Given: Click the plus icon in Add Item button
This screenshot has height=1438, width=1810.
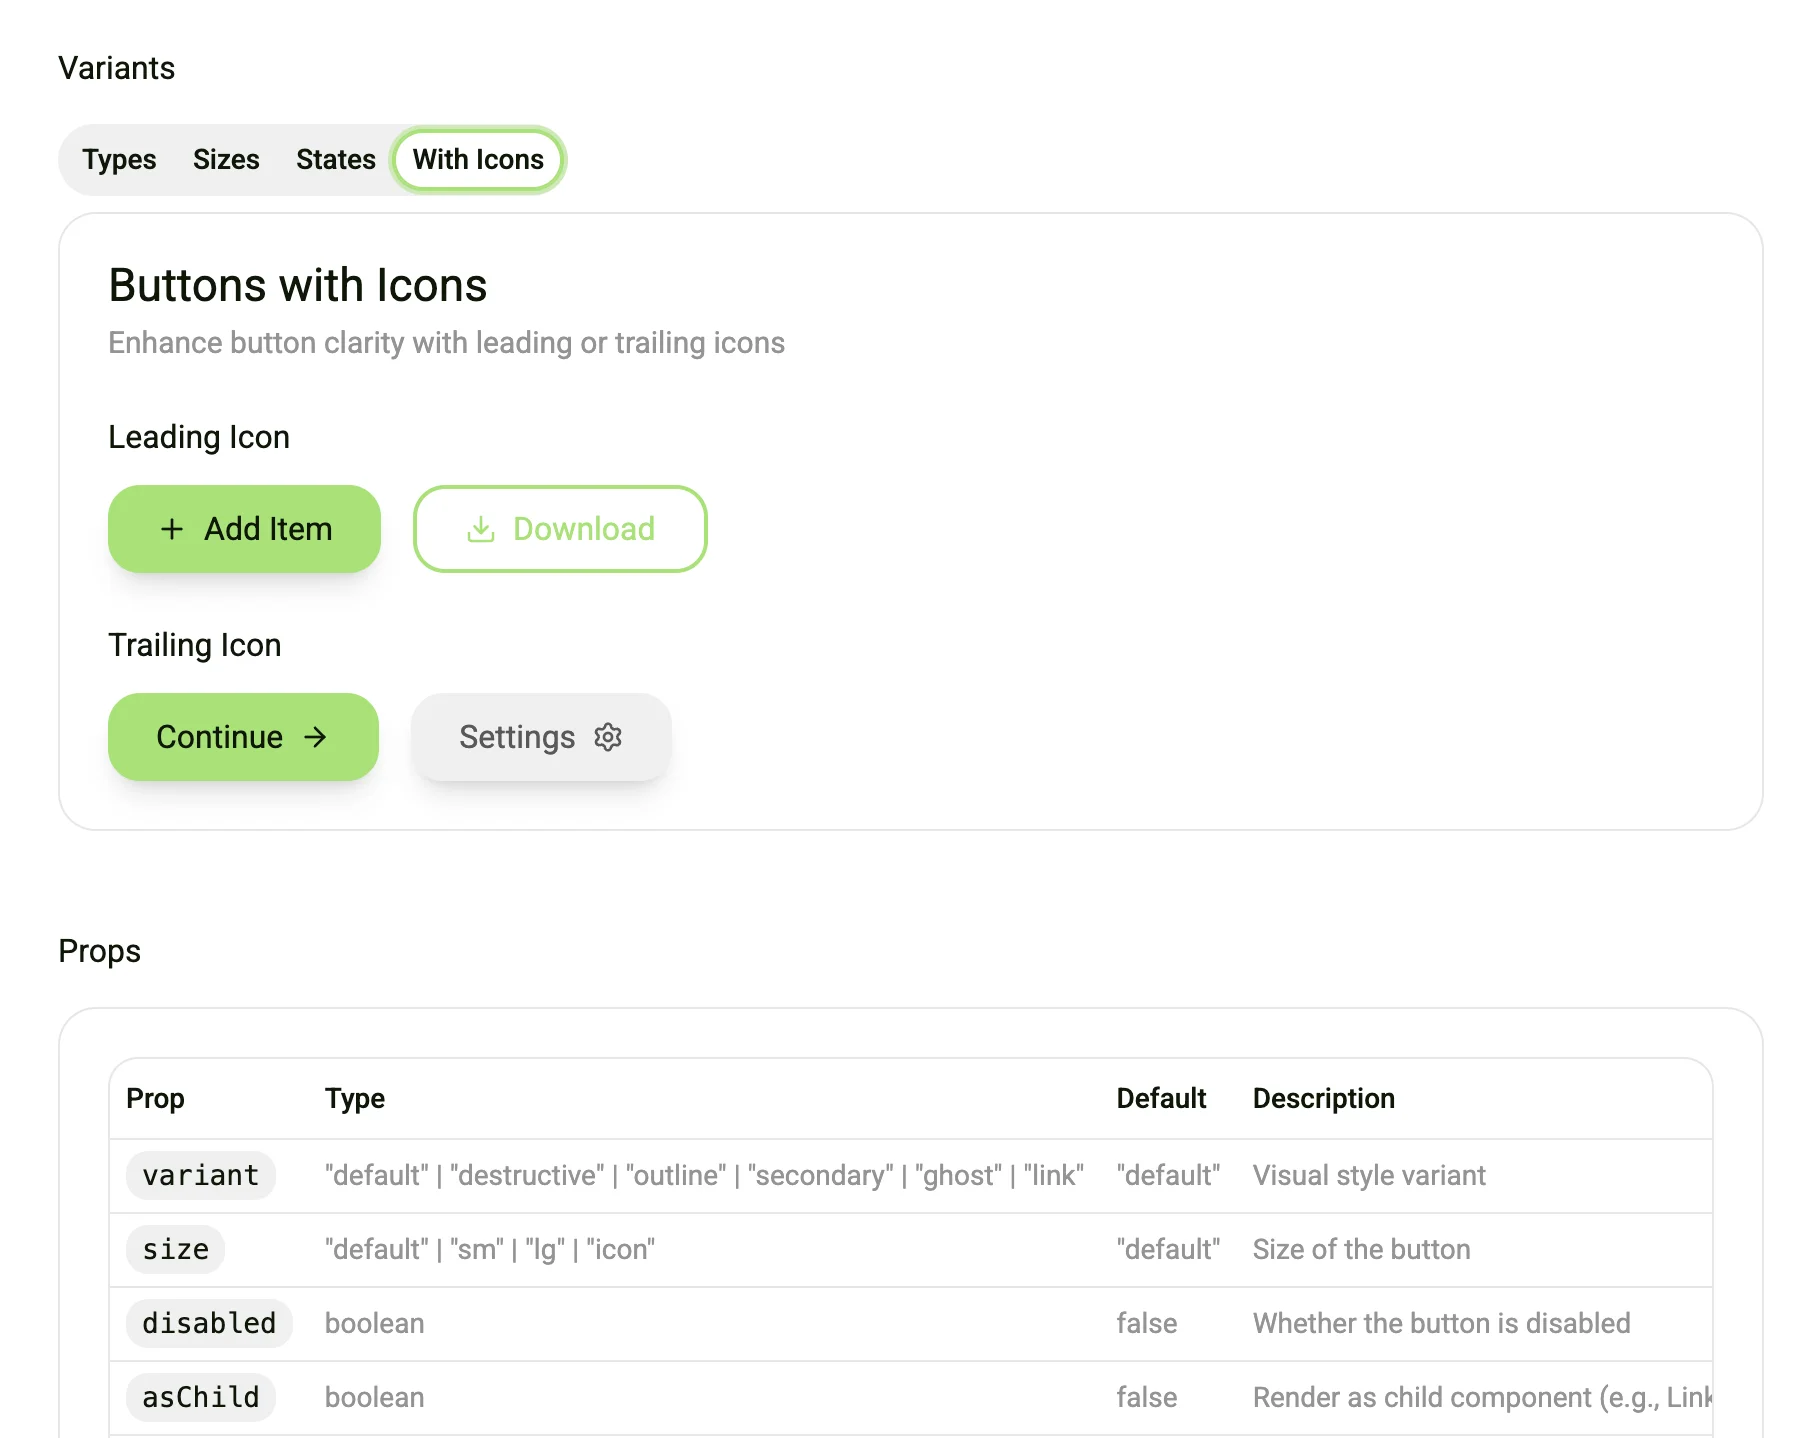Looking at the screenshot, I should (x=172, y=529).
